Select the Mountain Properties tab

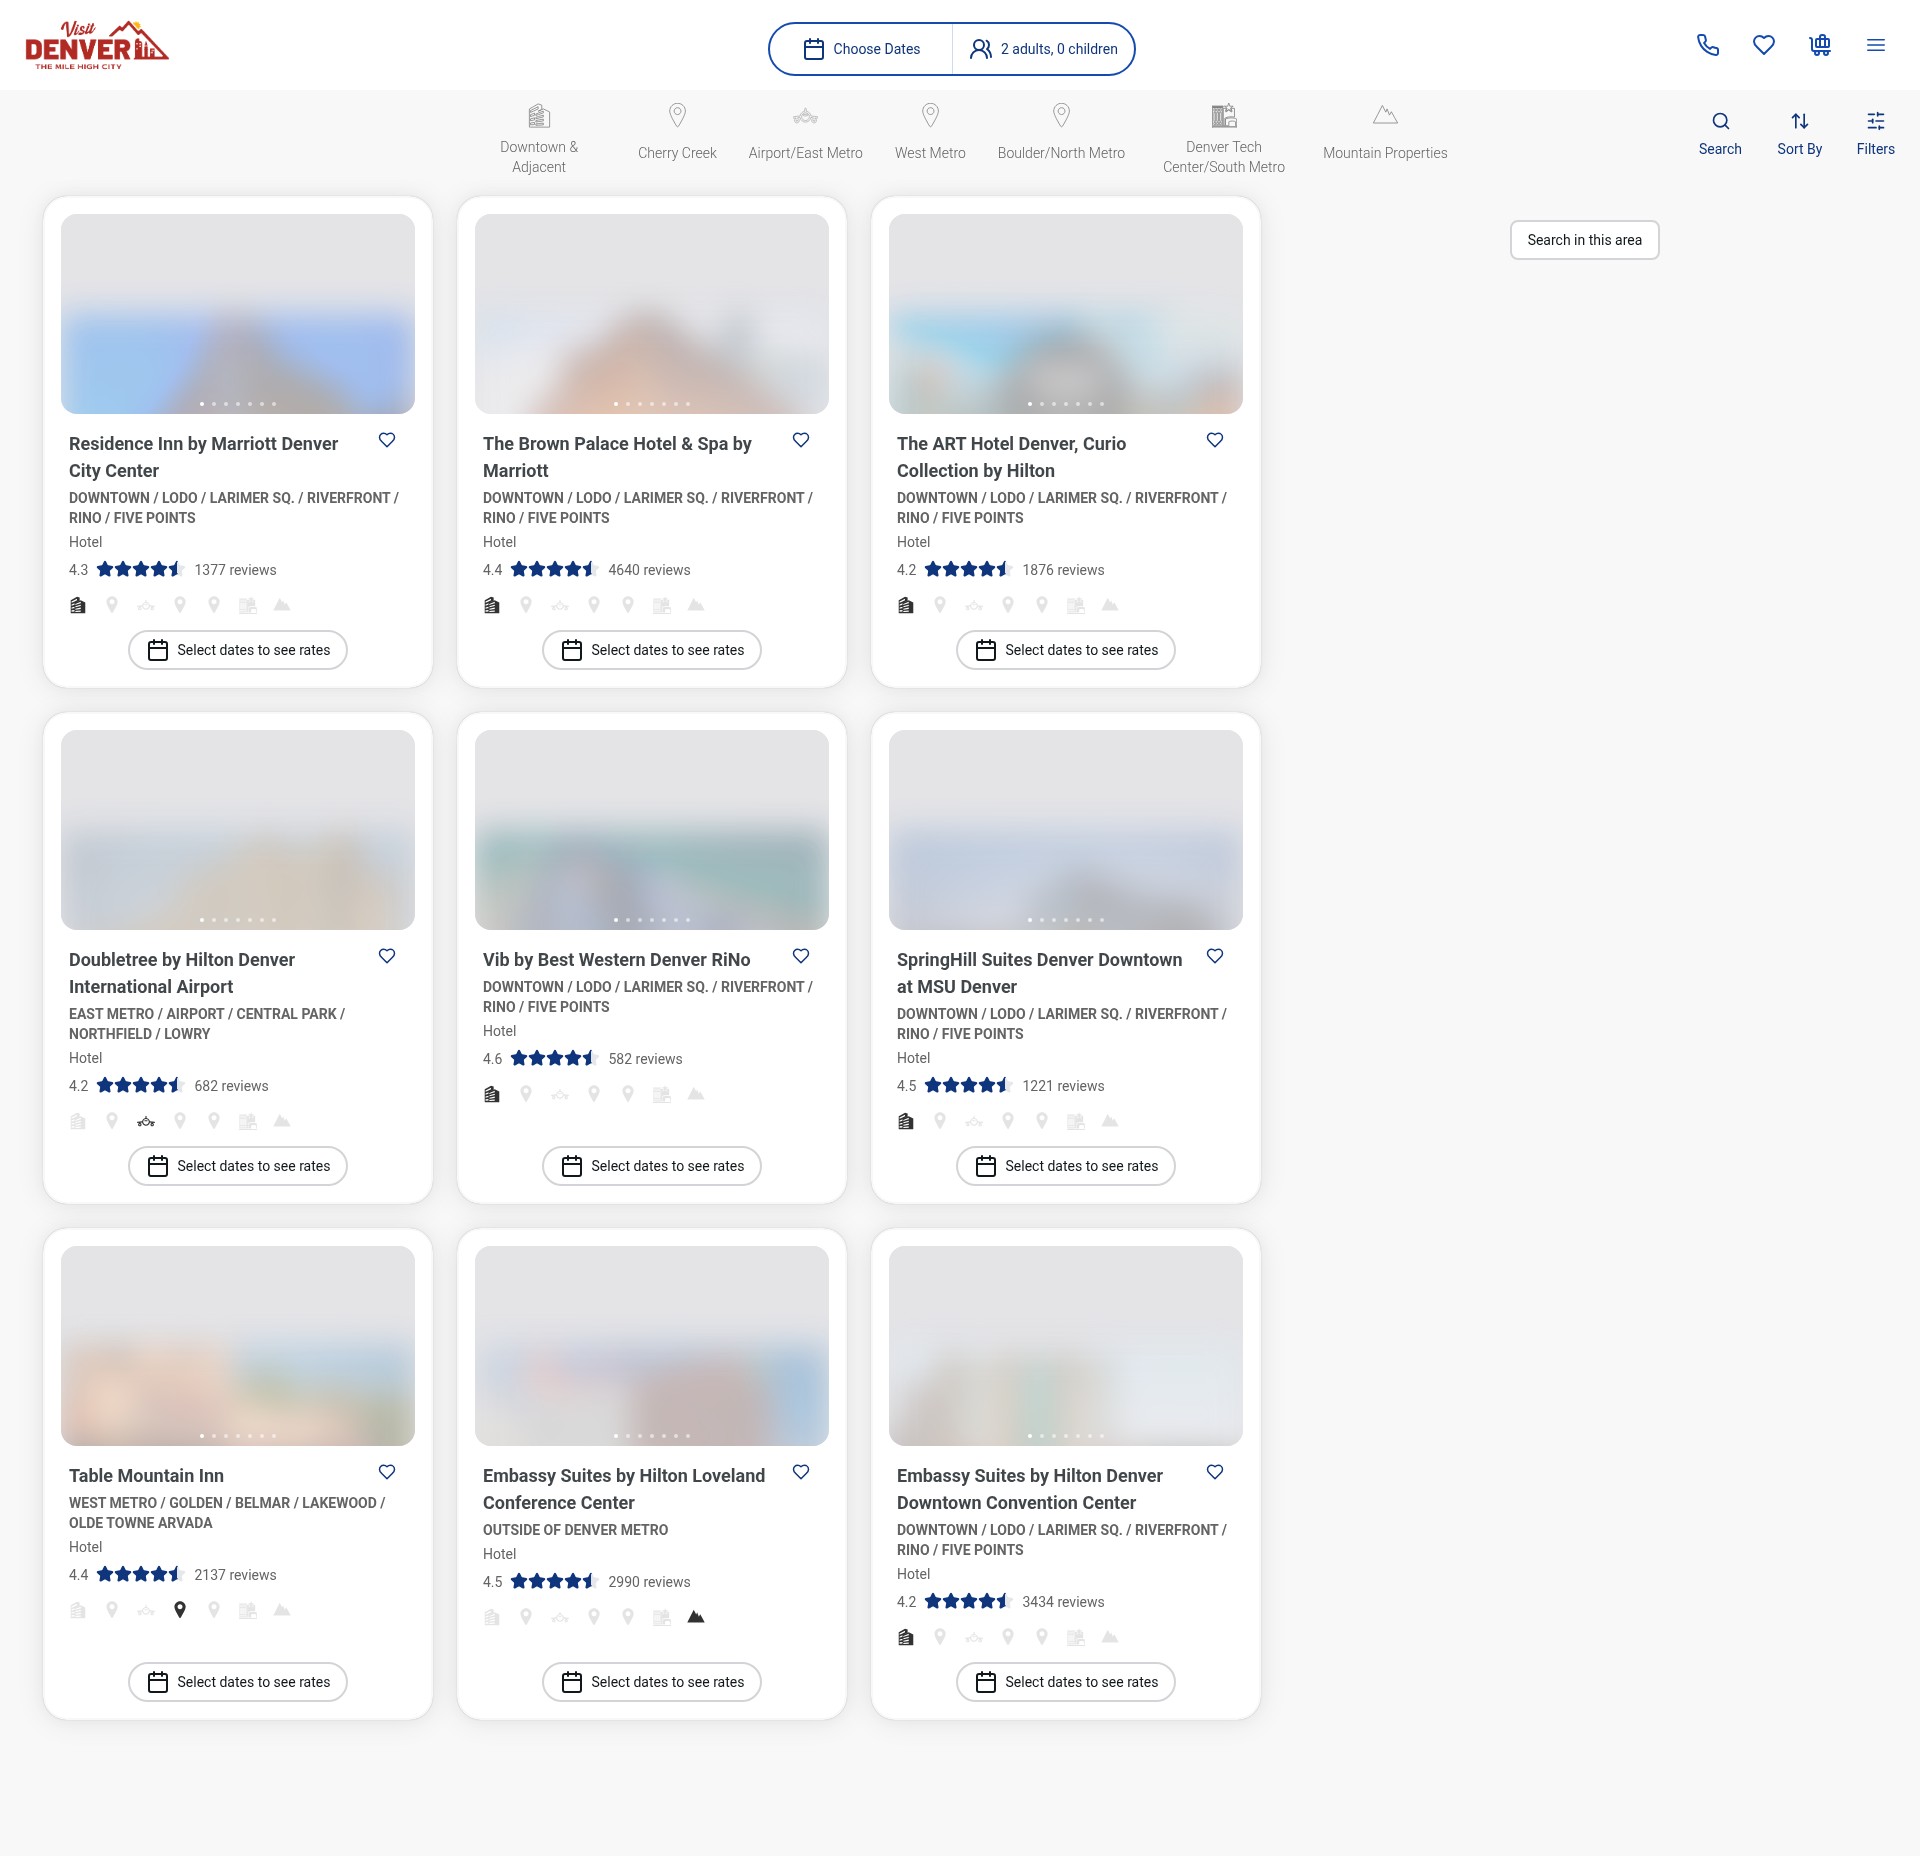1385,132
